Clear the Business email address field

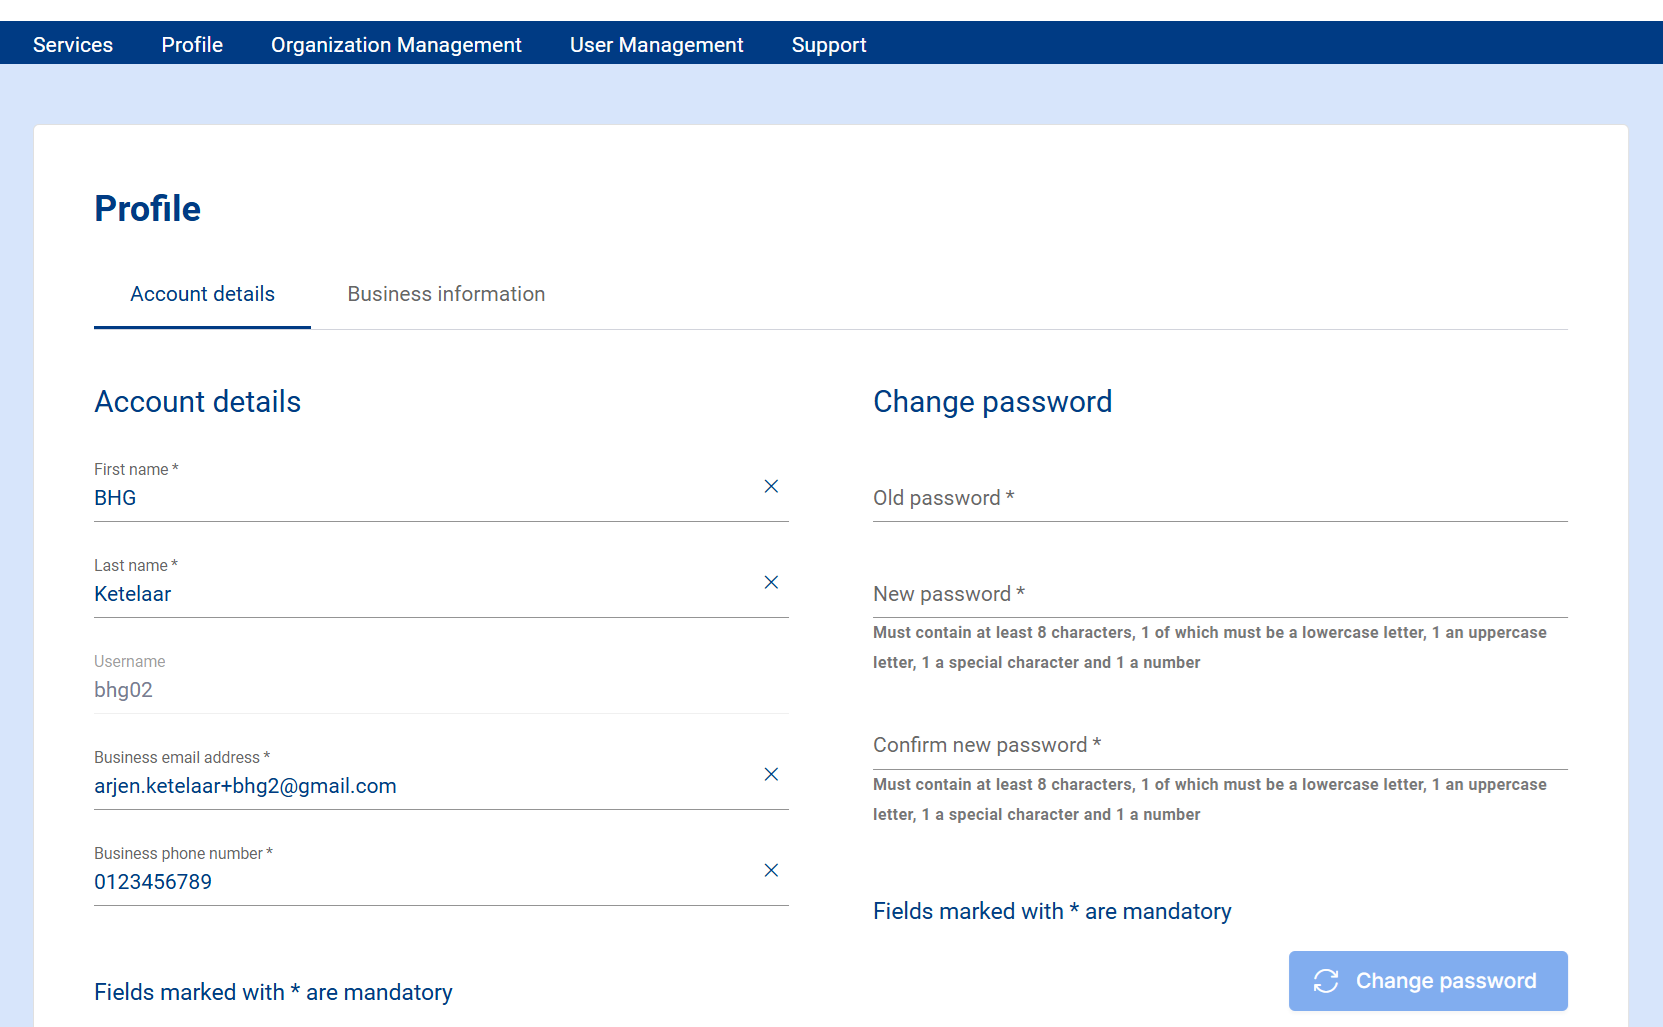click(x=771, y=774)
